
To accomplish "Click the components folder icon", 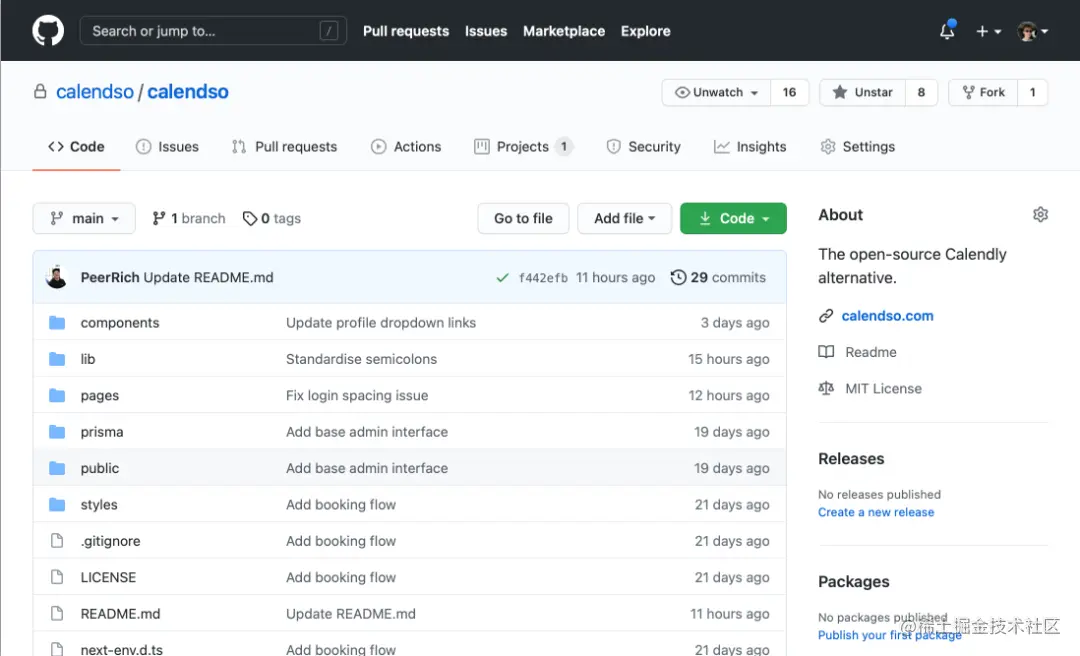I will click(x=57, y=322).
